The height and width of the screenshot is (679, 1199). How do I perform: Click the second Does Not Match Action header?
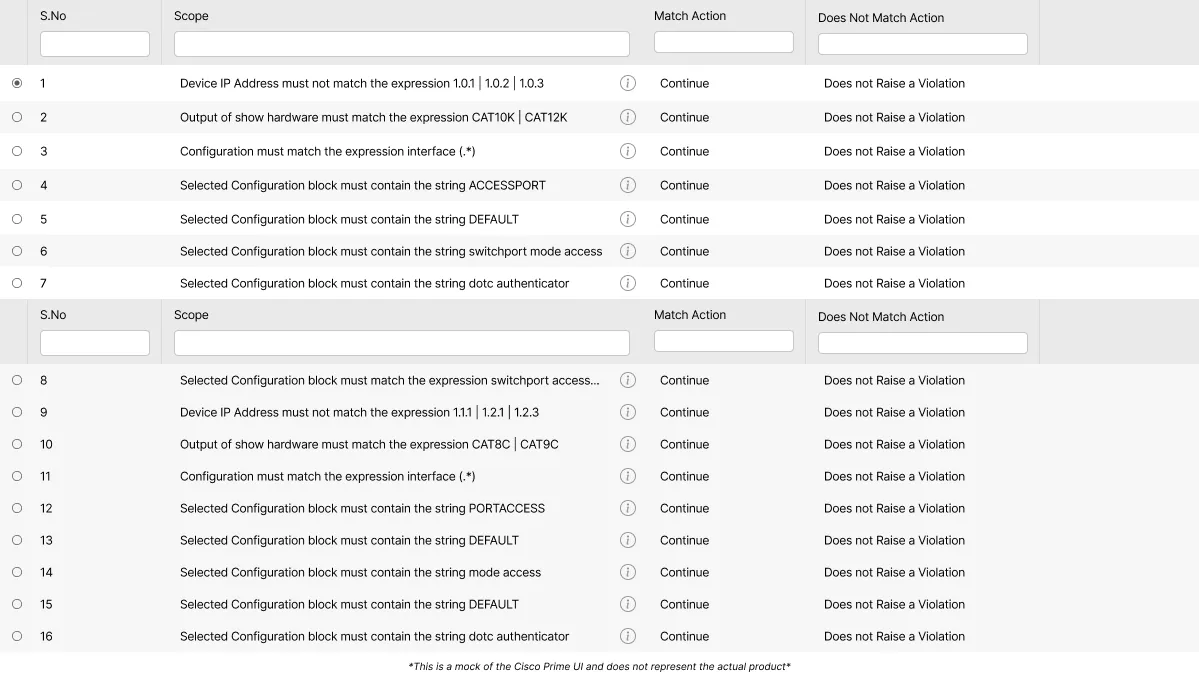click(x=881, y=317)
